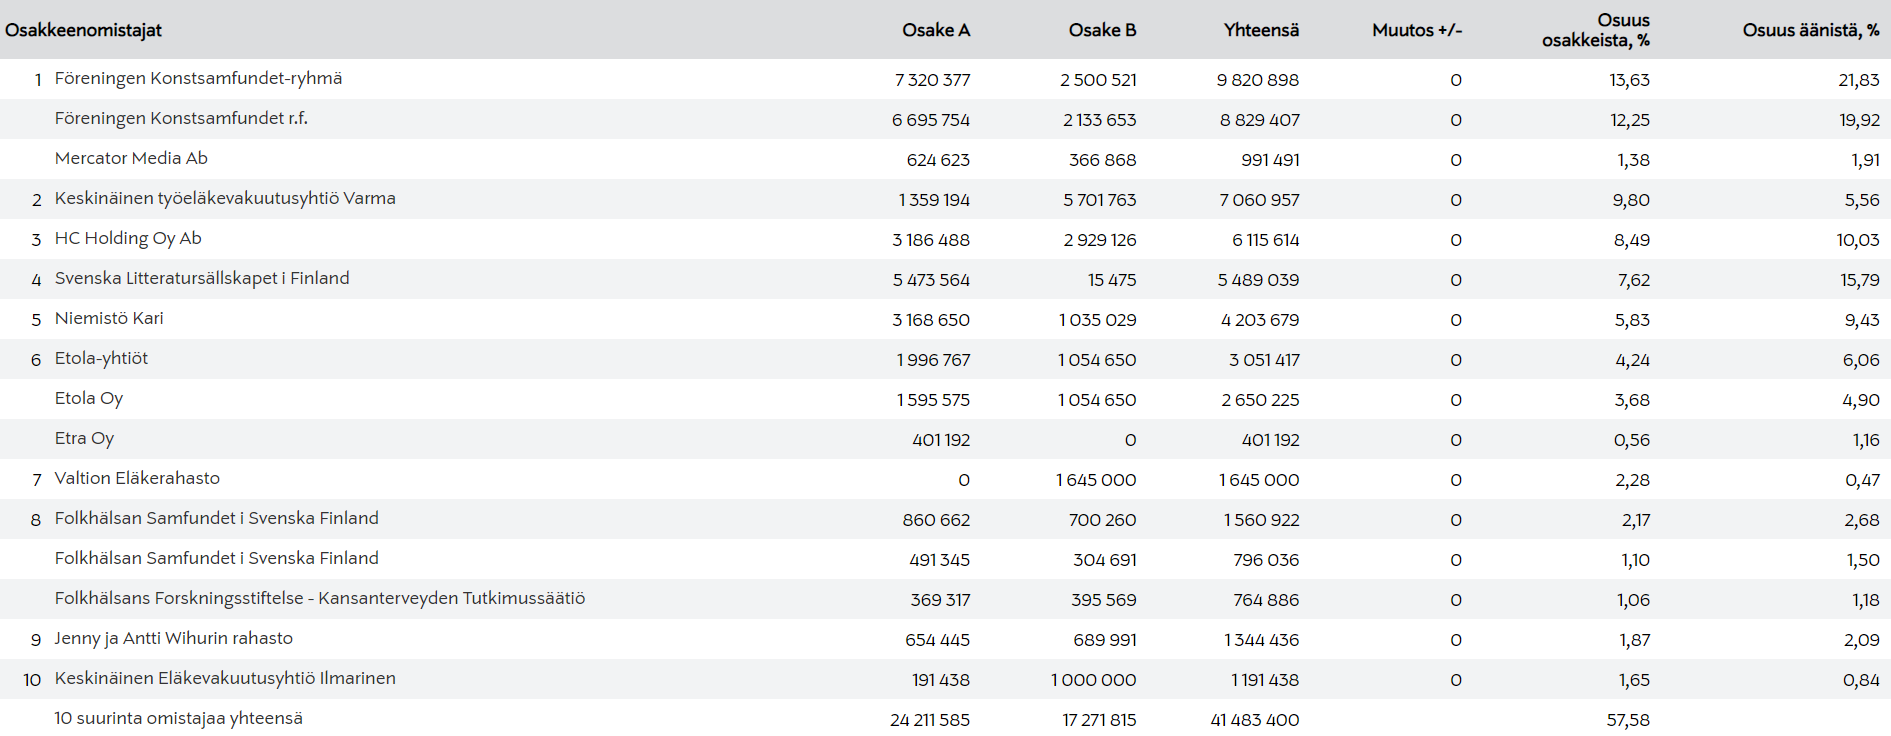Select Jenny ja Antti Wihurin rahasto name
This screenshot has height=736, width=1891.
174,638
